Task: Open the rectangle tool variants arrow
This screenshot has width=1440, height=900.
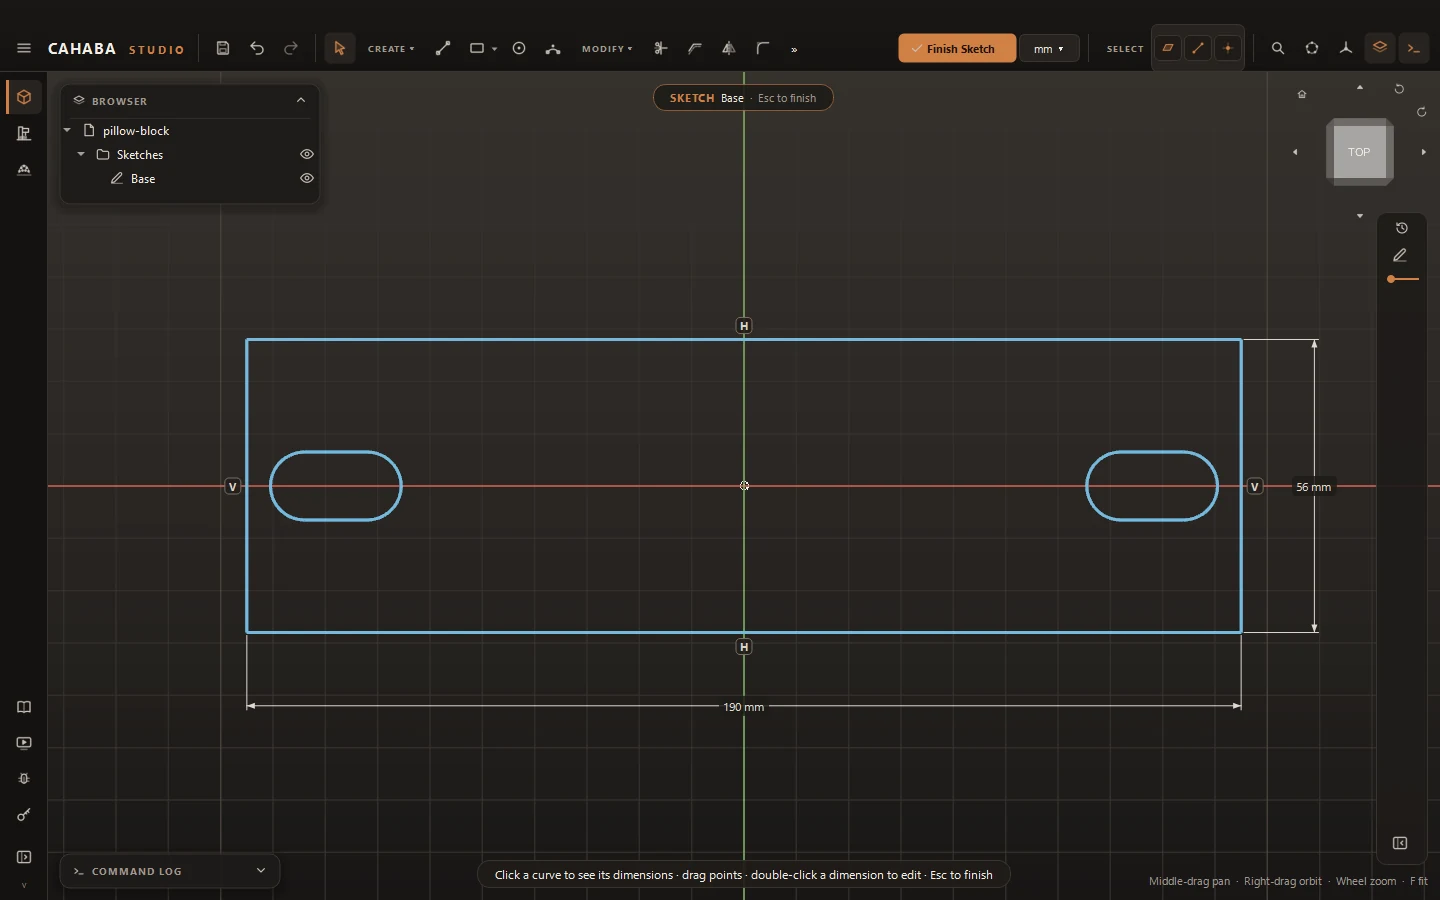Action: (x=495, y=49)
